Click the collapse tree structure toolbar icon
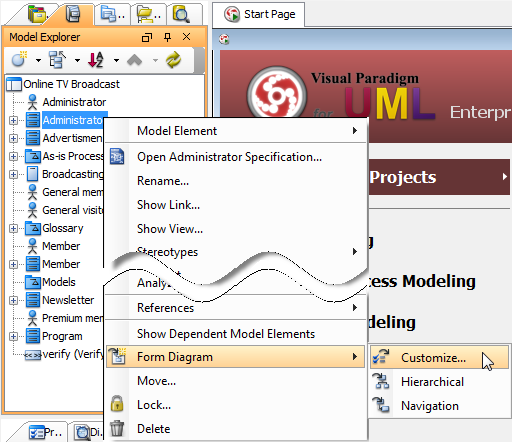This screenshot has width=512, height=442. [x=57, y=59]
